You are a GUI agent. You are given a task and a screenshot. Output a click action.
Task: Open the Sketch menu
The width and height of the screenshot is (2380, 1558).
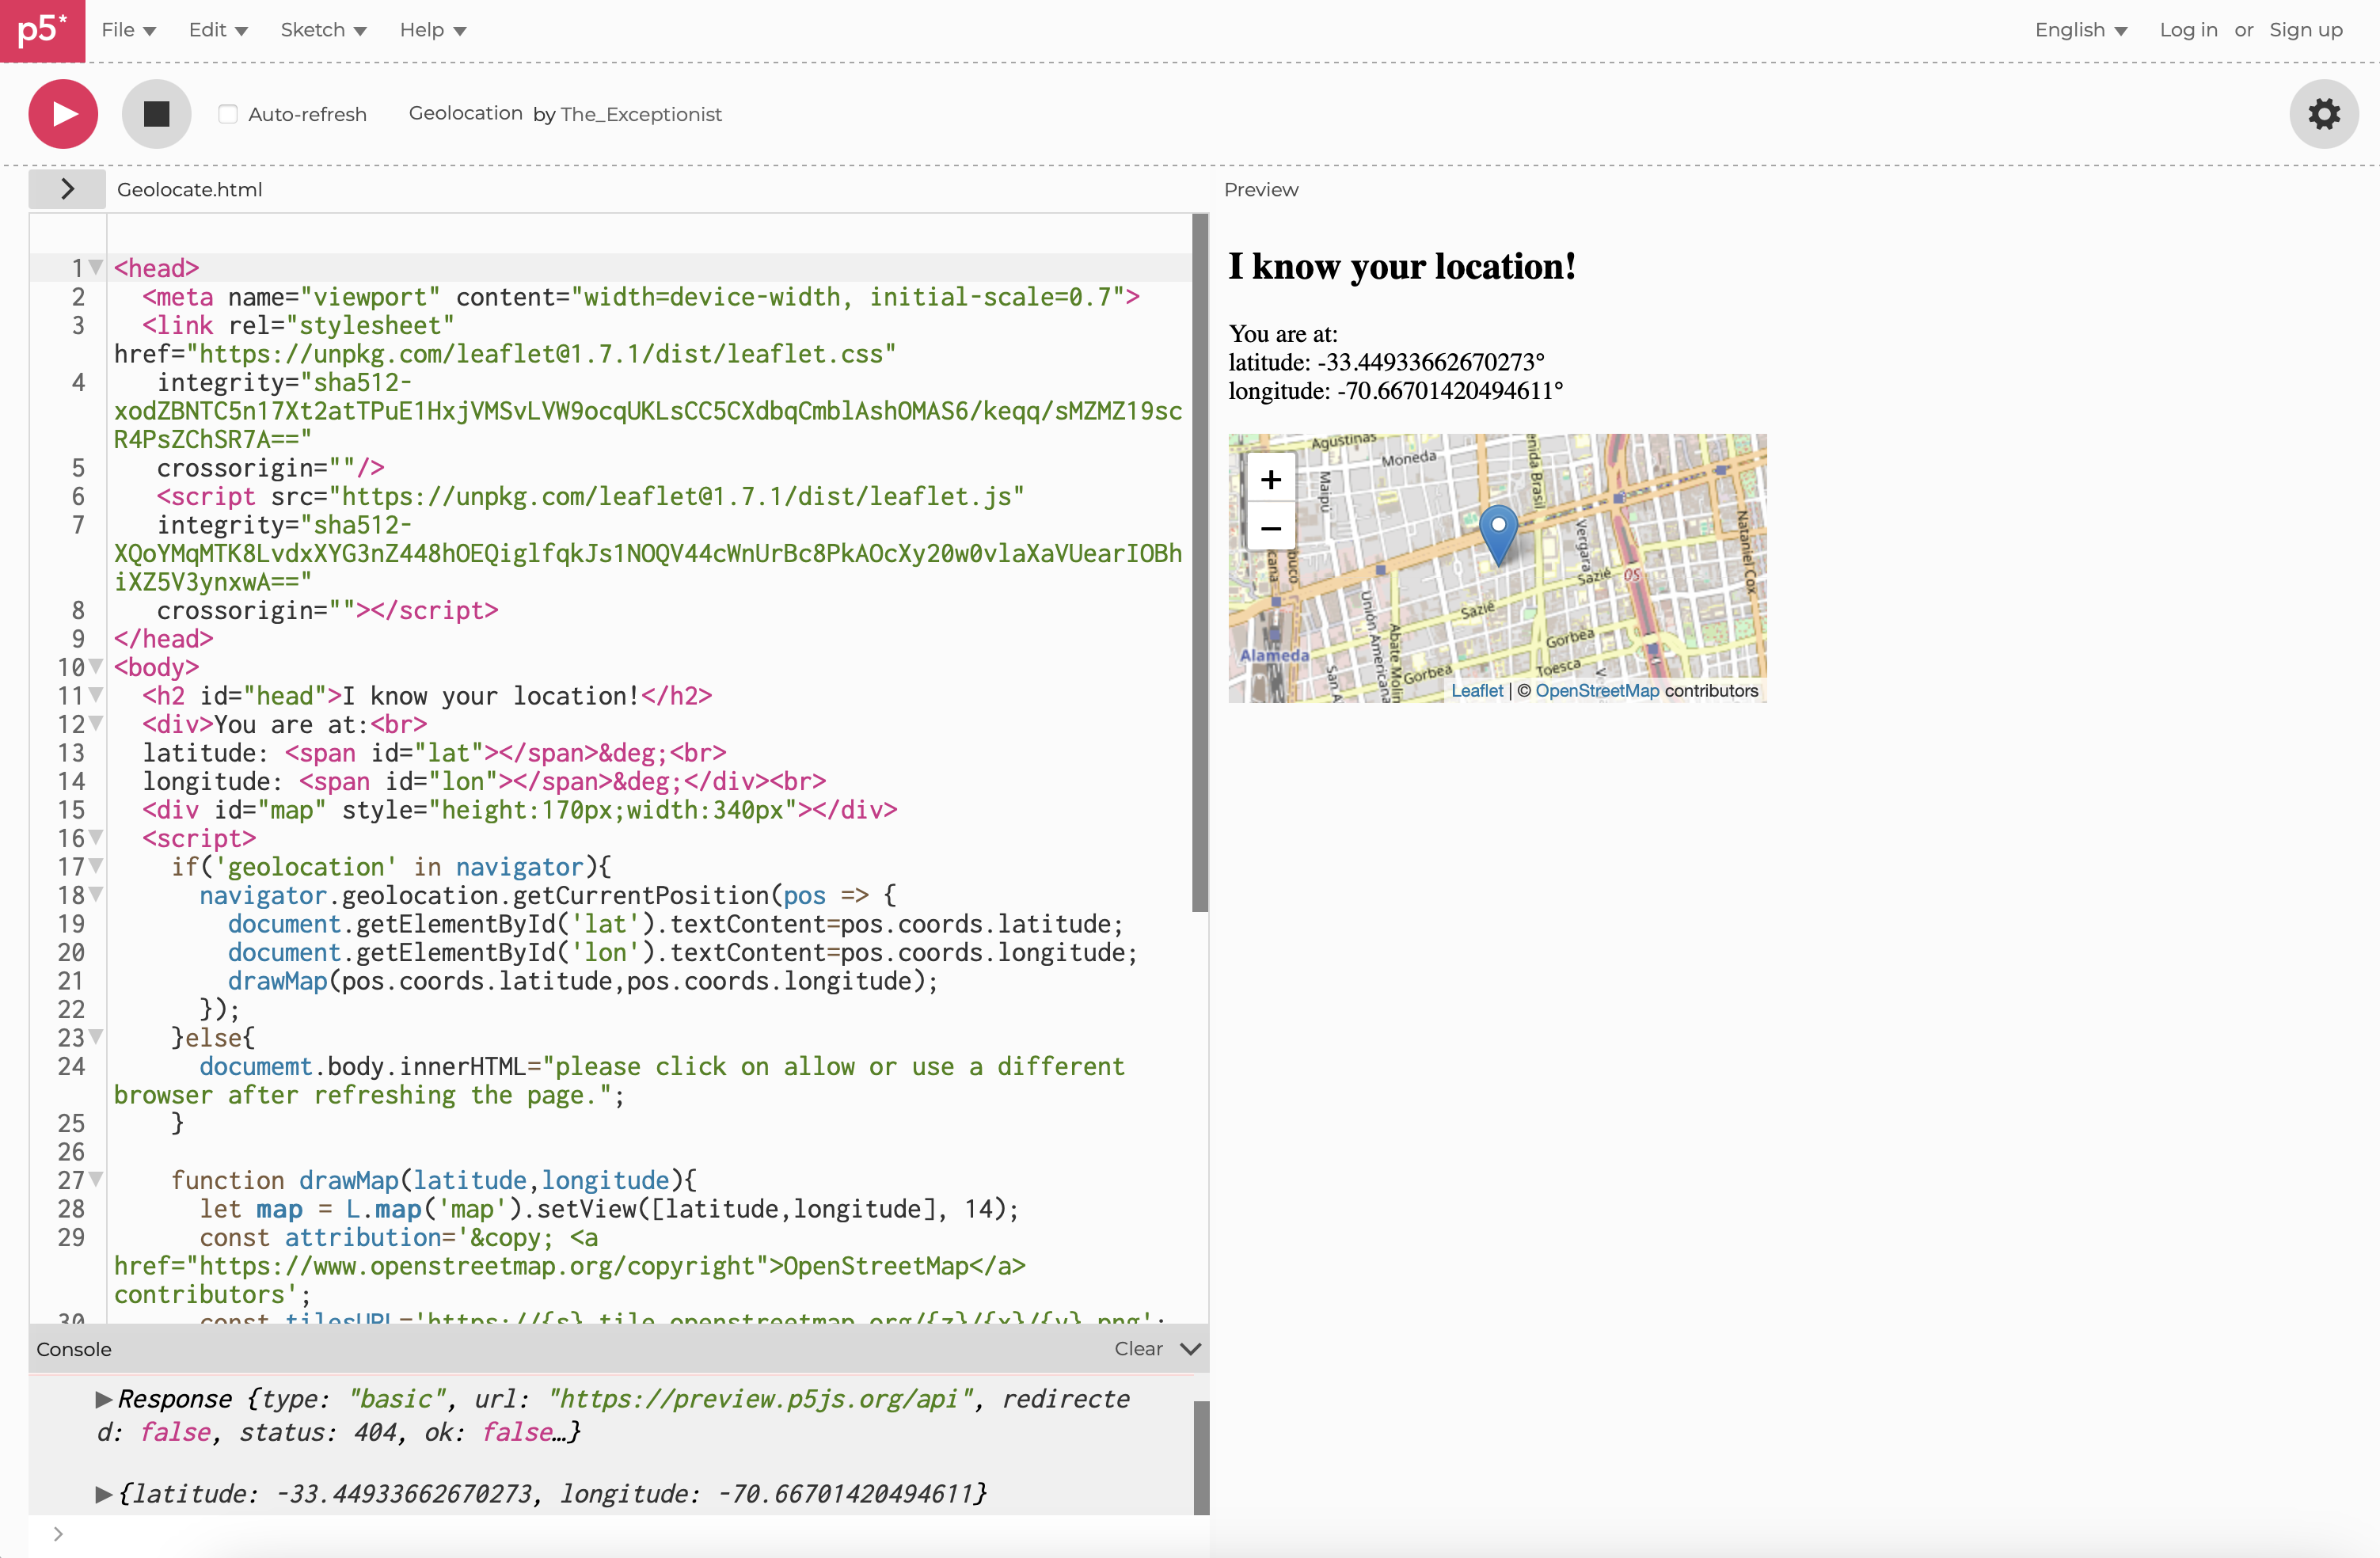[323, 30]
